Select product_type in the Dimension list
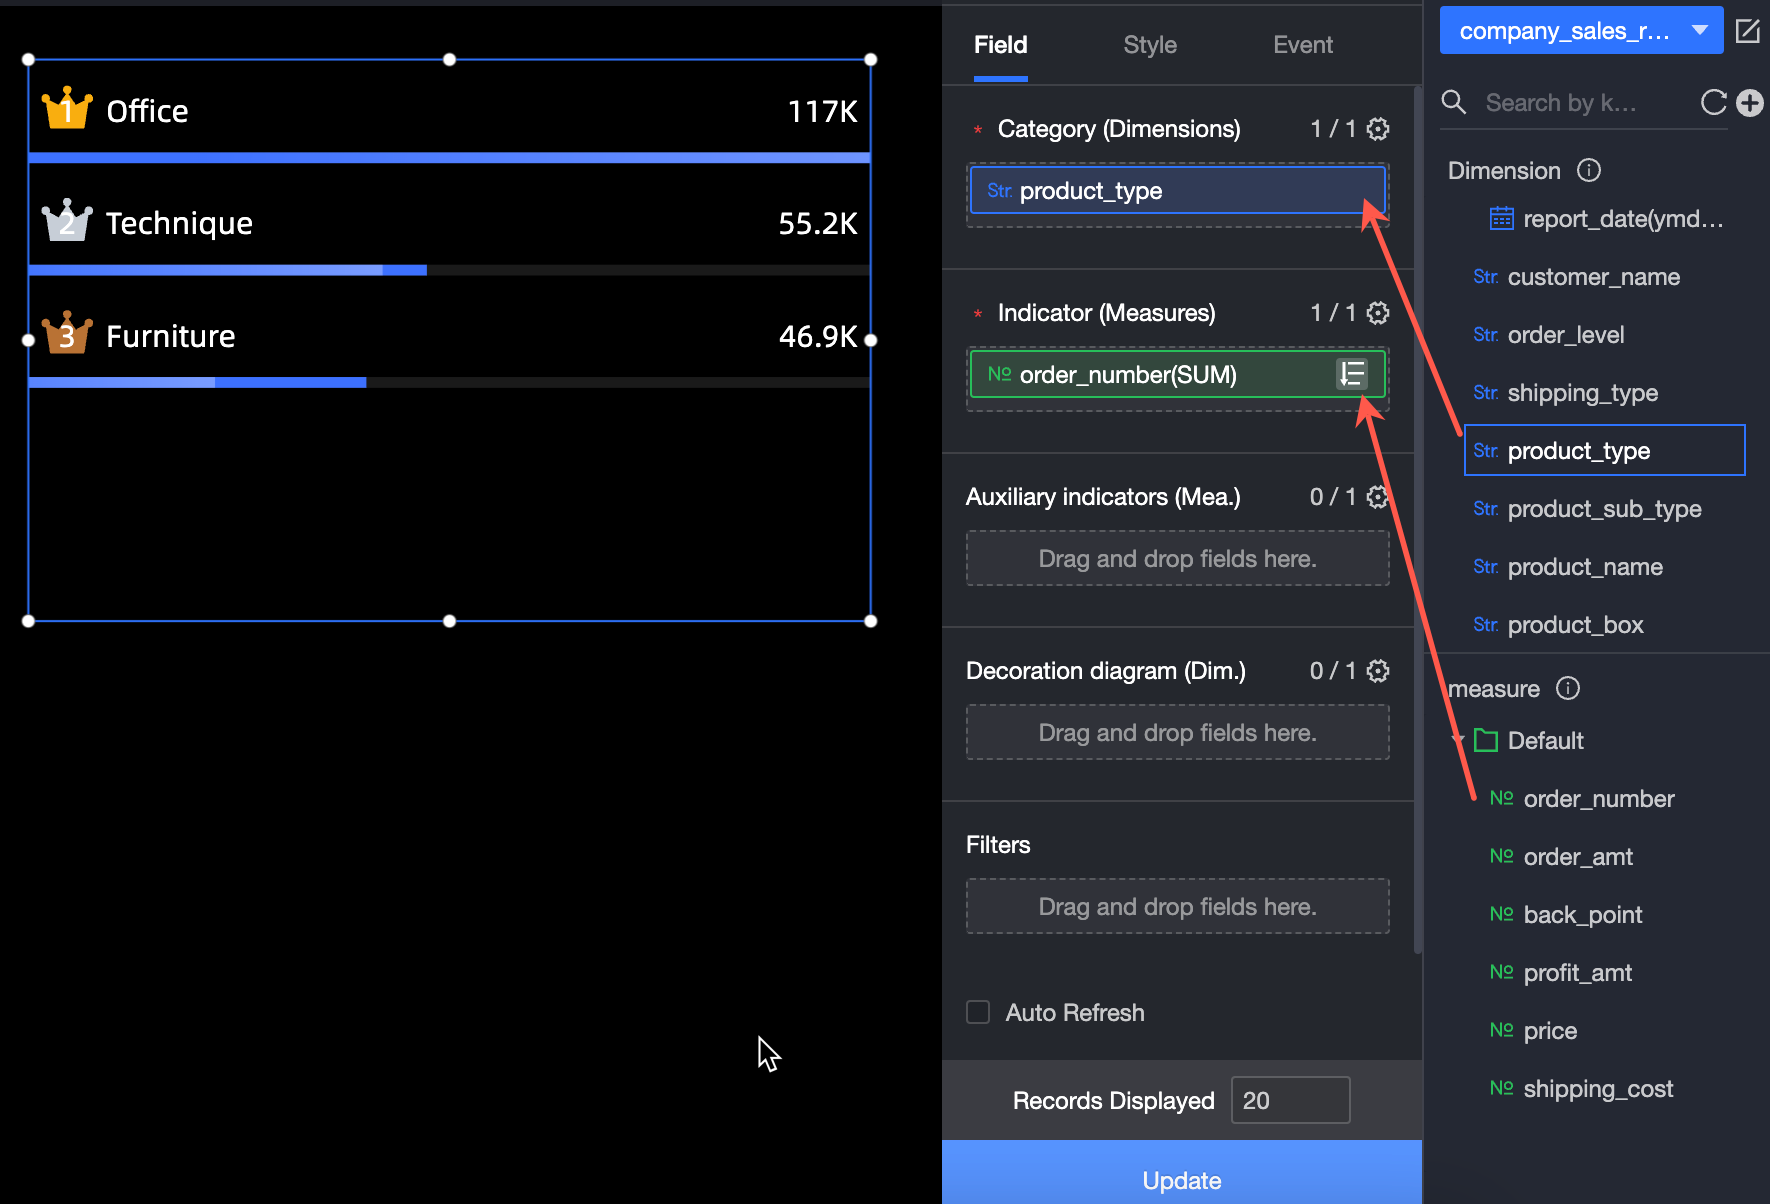1770x1204 pixels. click(x=1605, y=450)
